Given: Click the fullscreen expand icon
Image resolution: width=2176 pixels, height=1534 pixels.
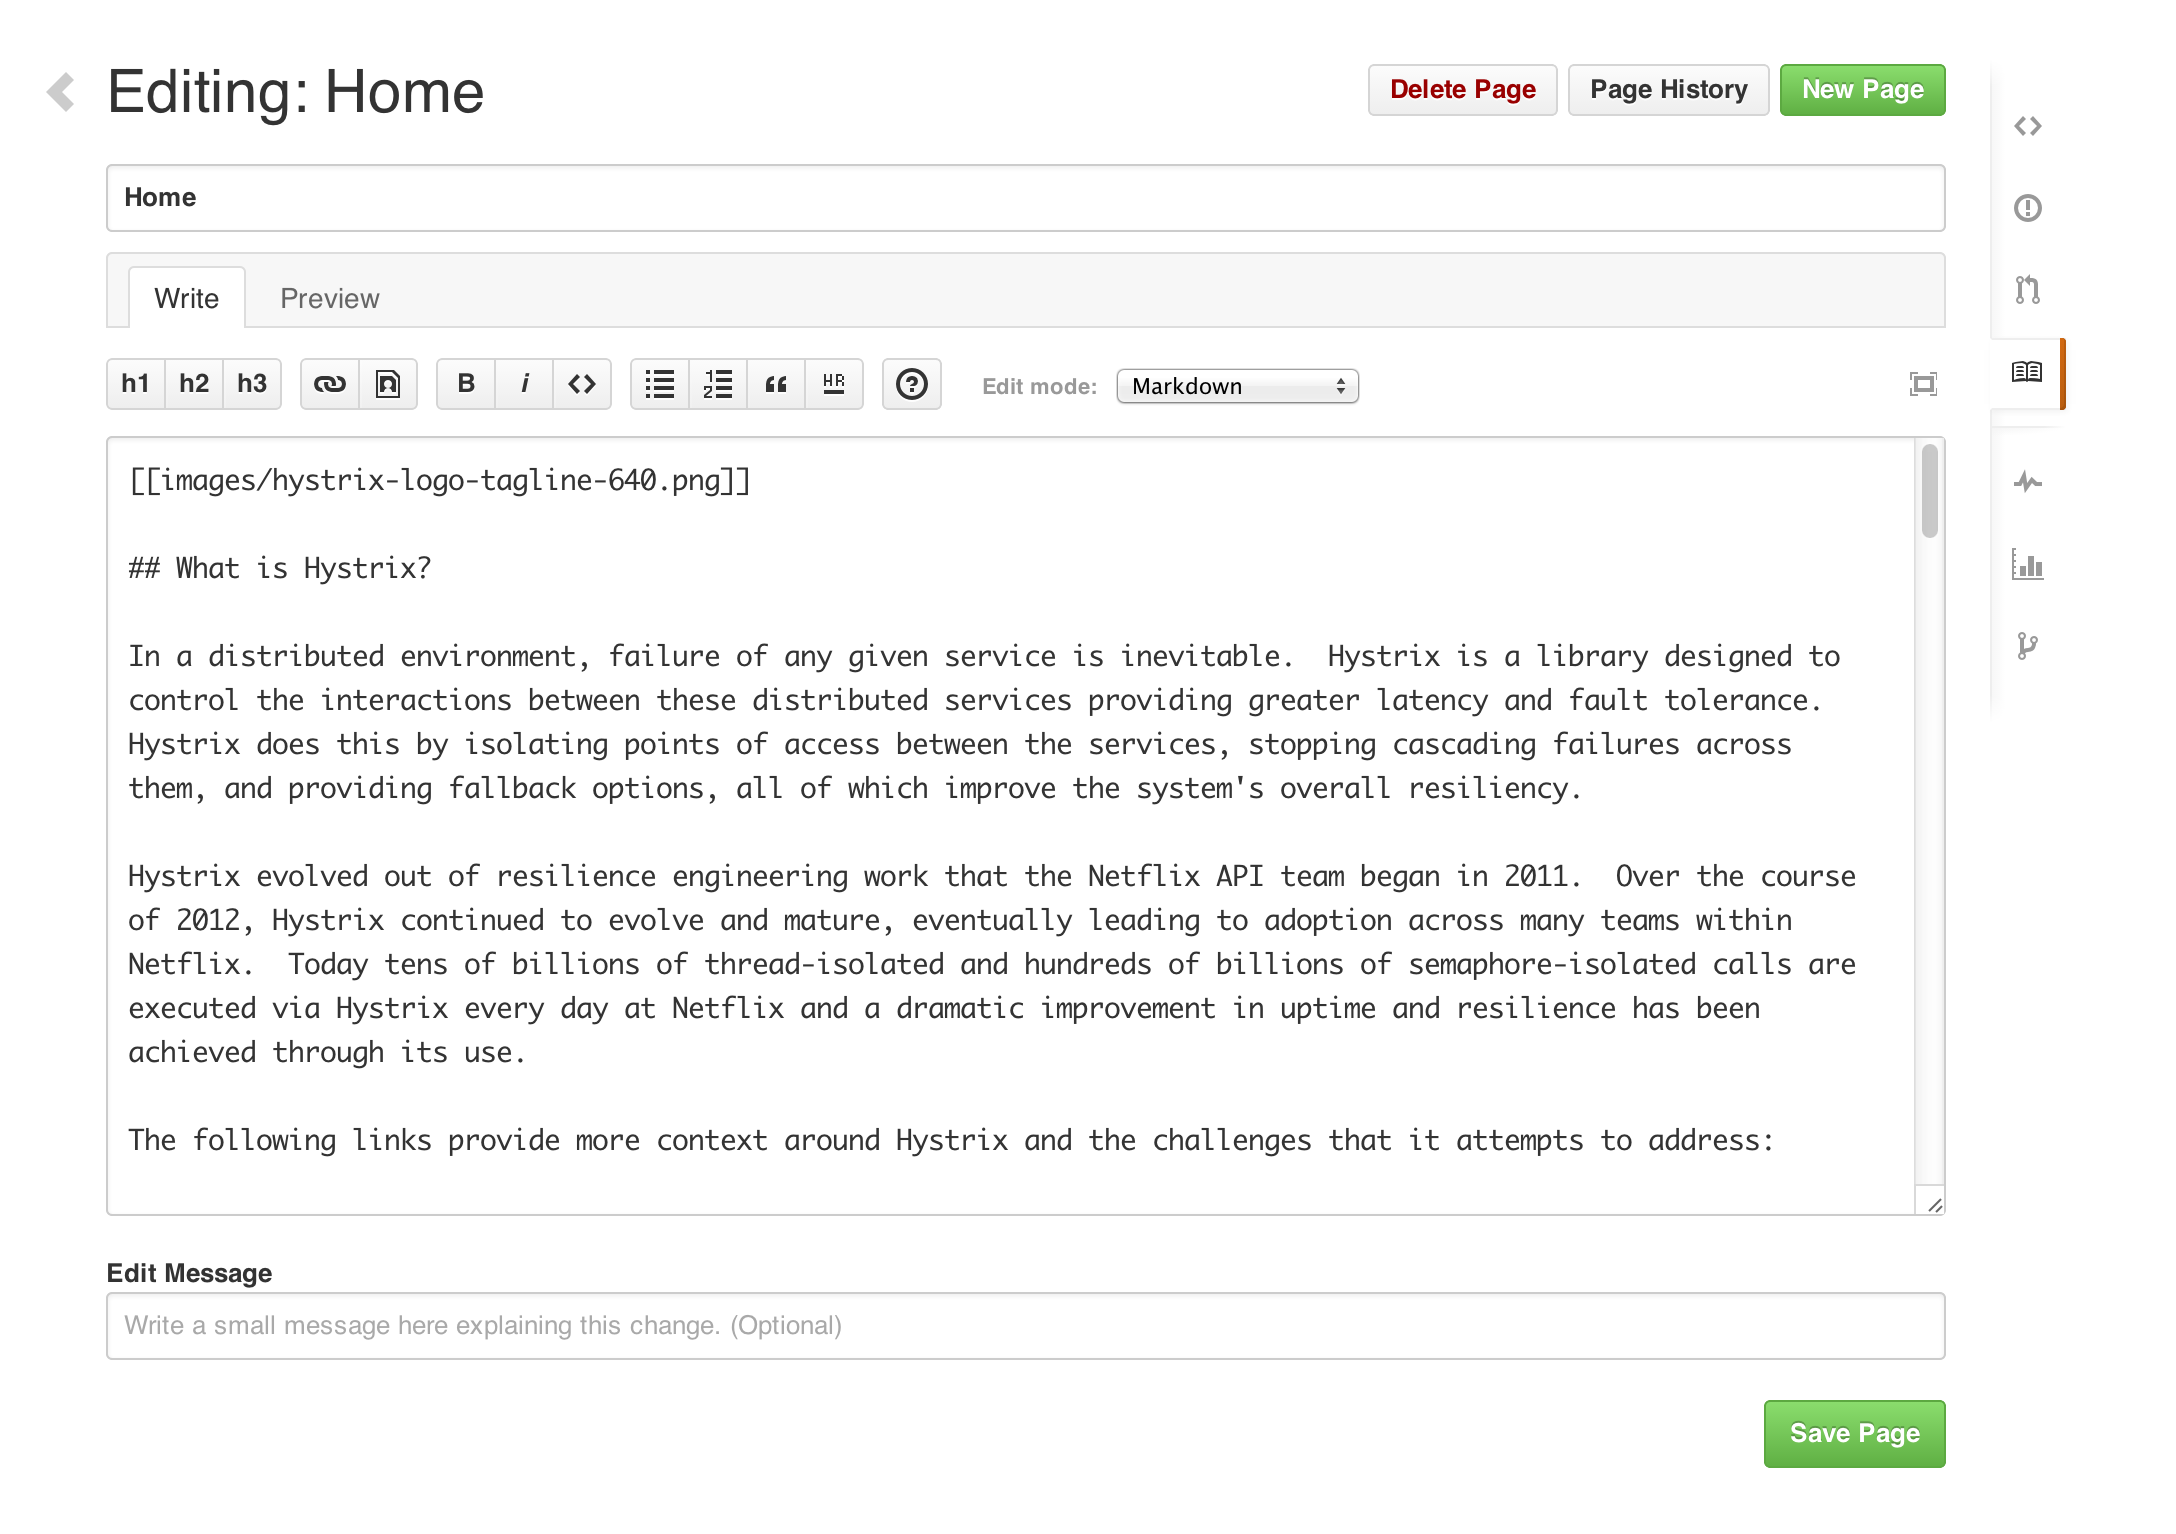Looking at the screenshot, I should (1924, 384).
